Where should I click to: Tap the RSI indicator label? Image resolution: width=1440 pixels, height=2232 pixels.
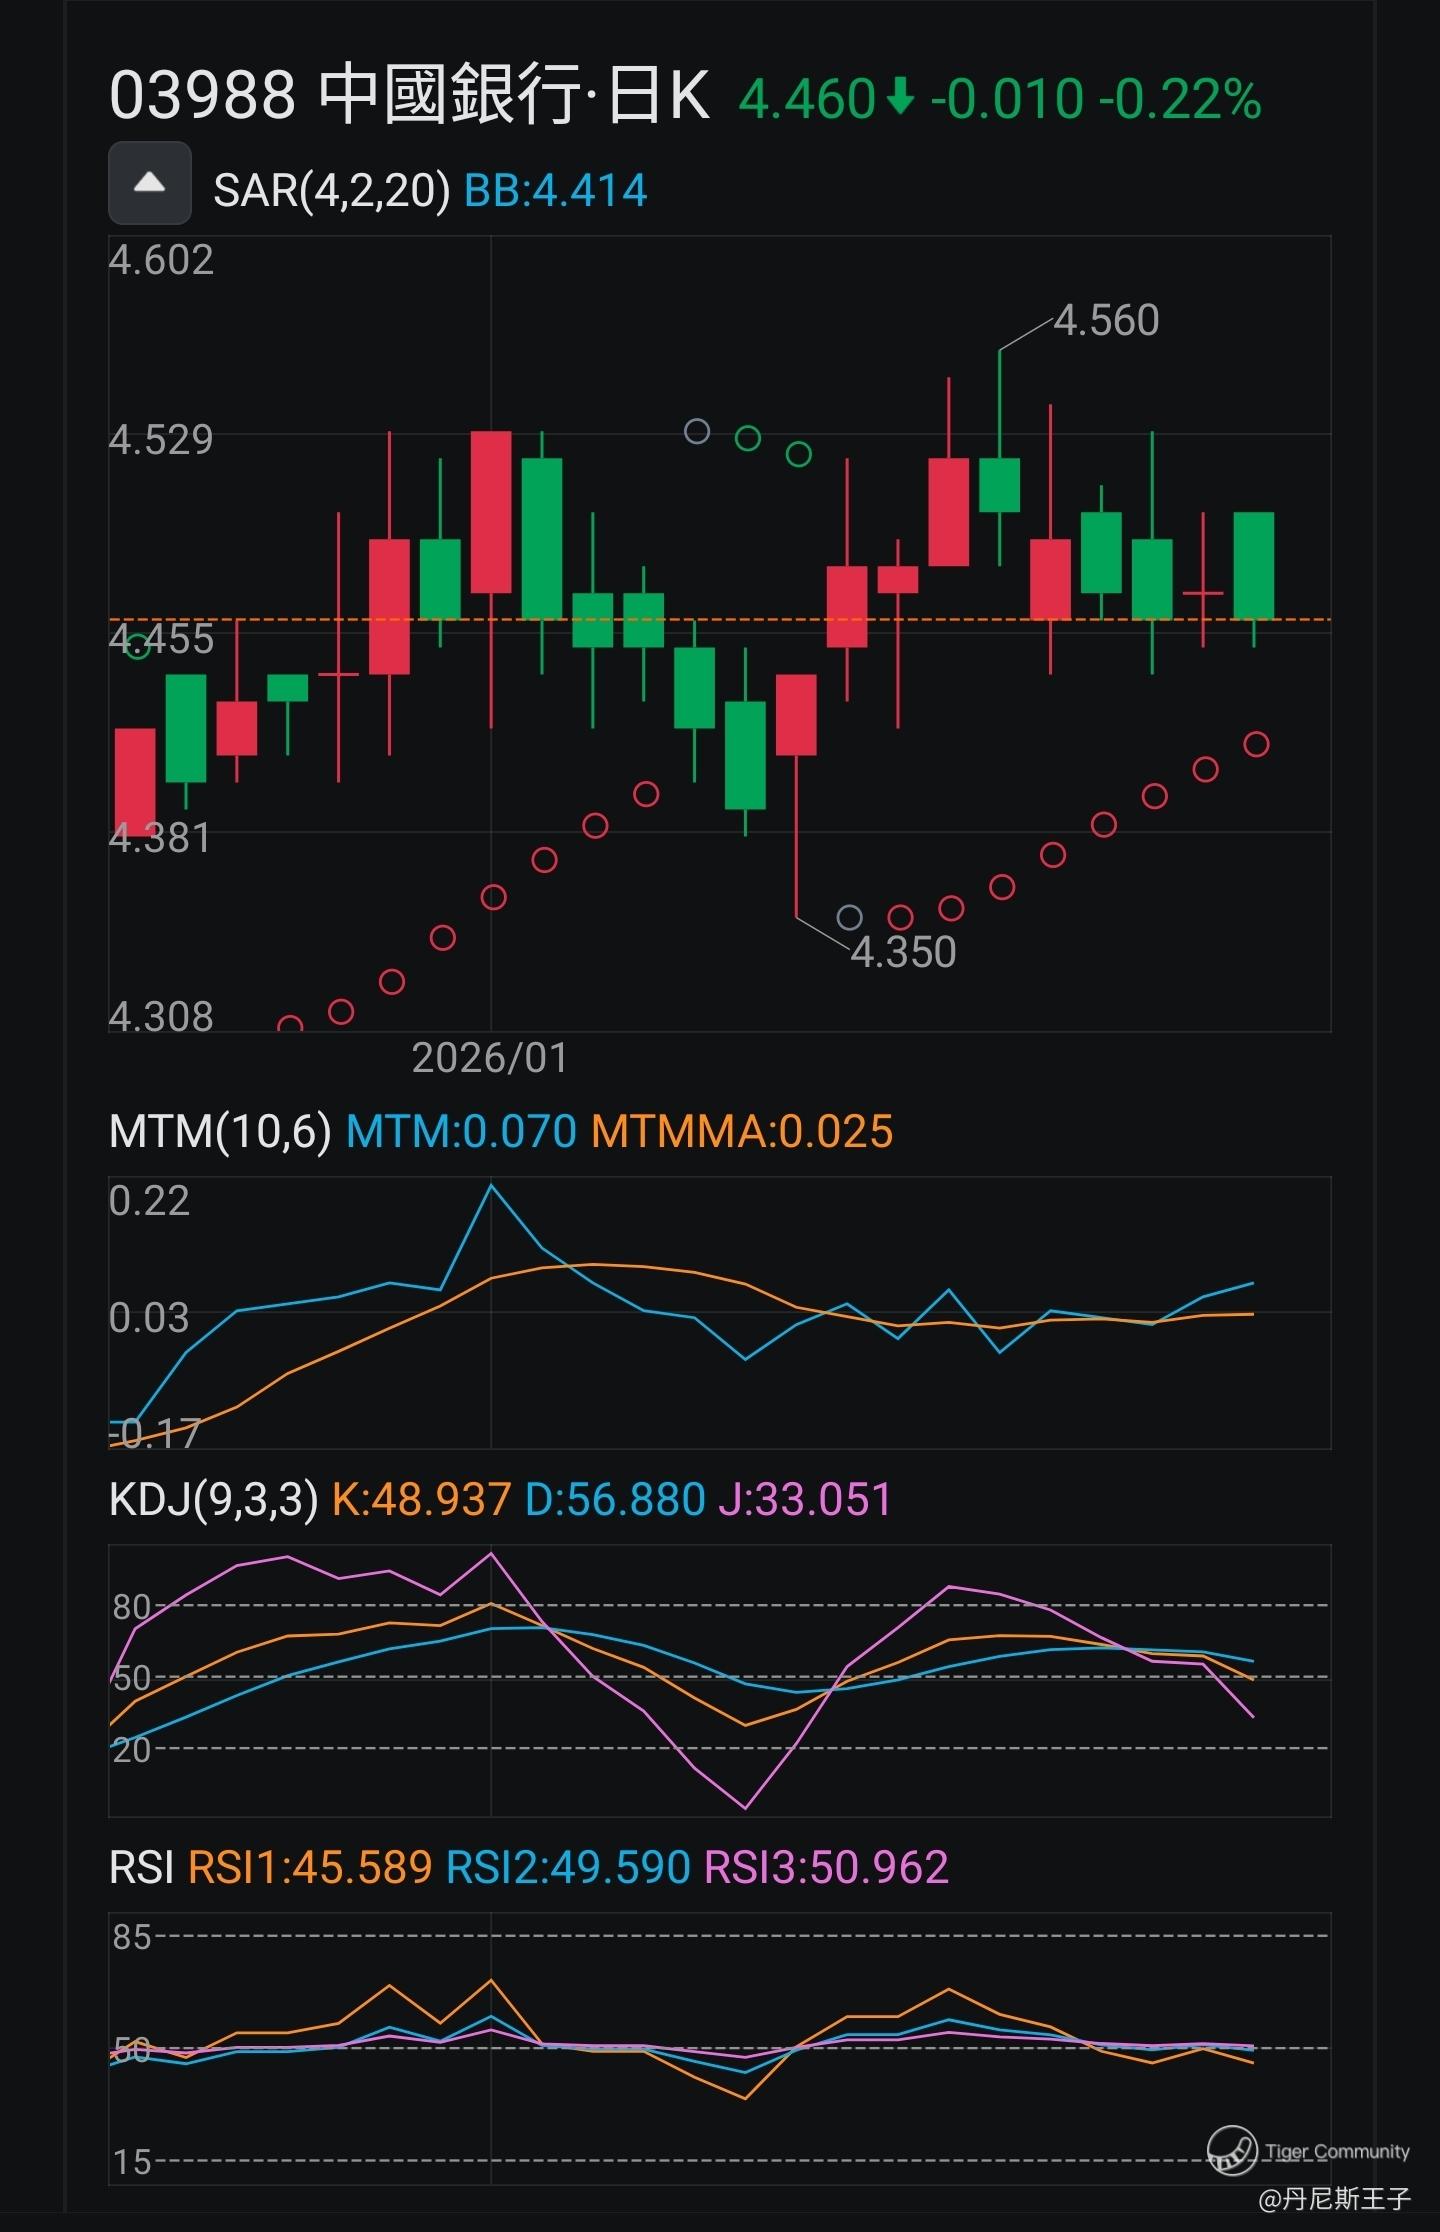(141, 1868)
